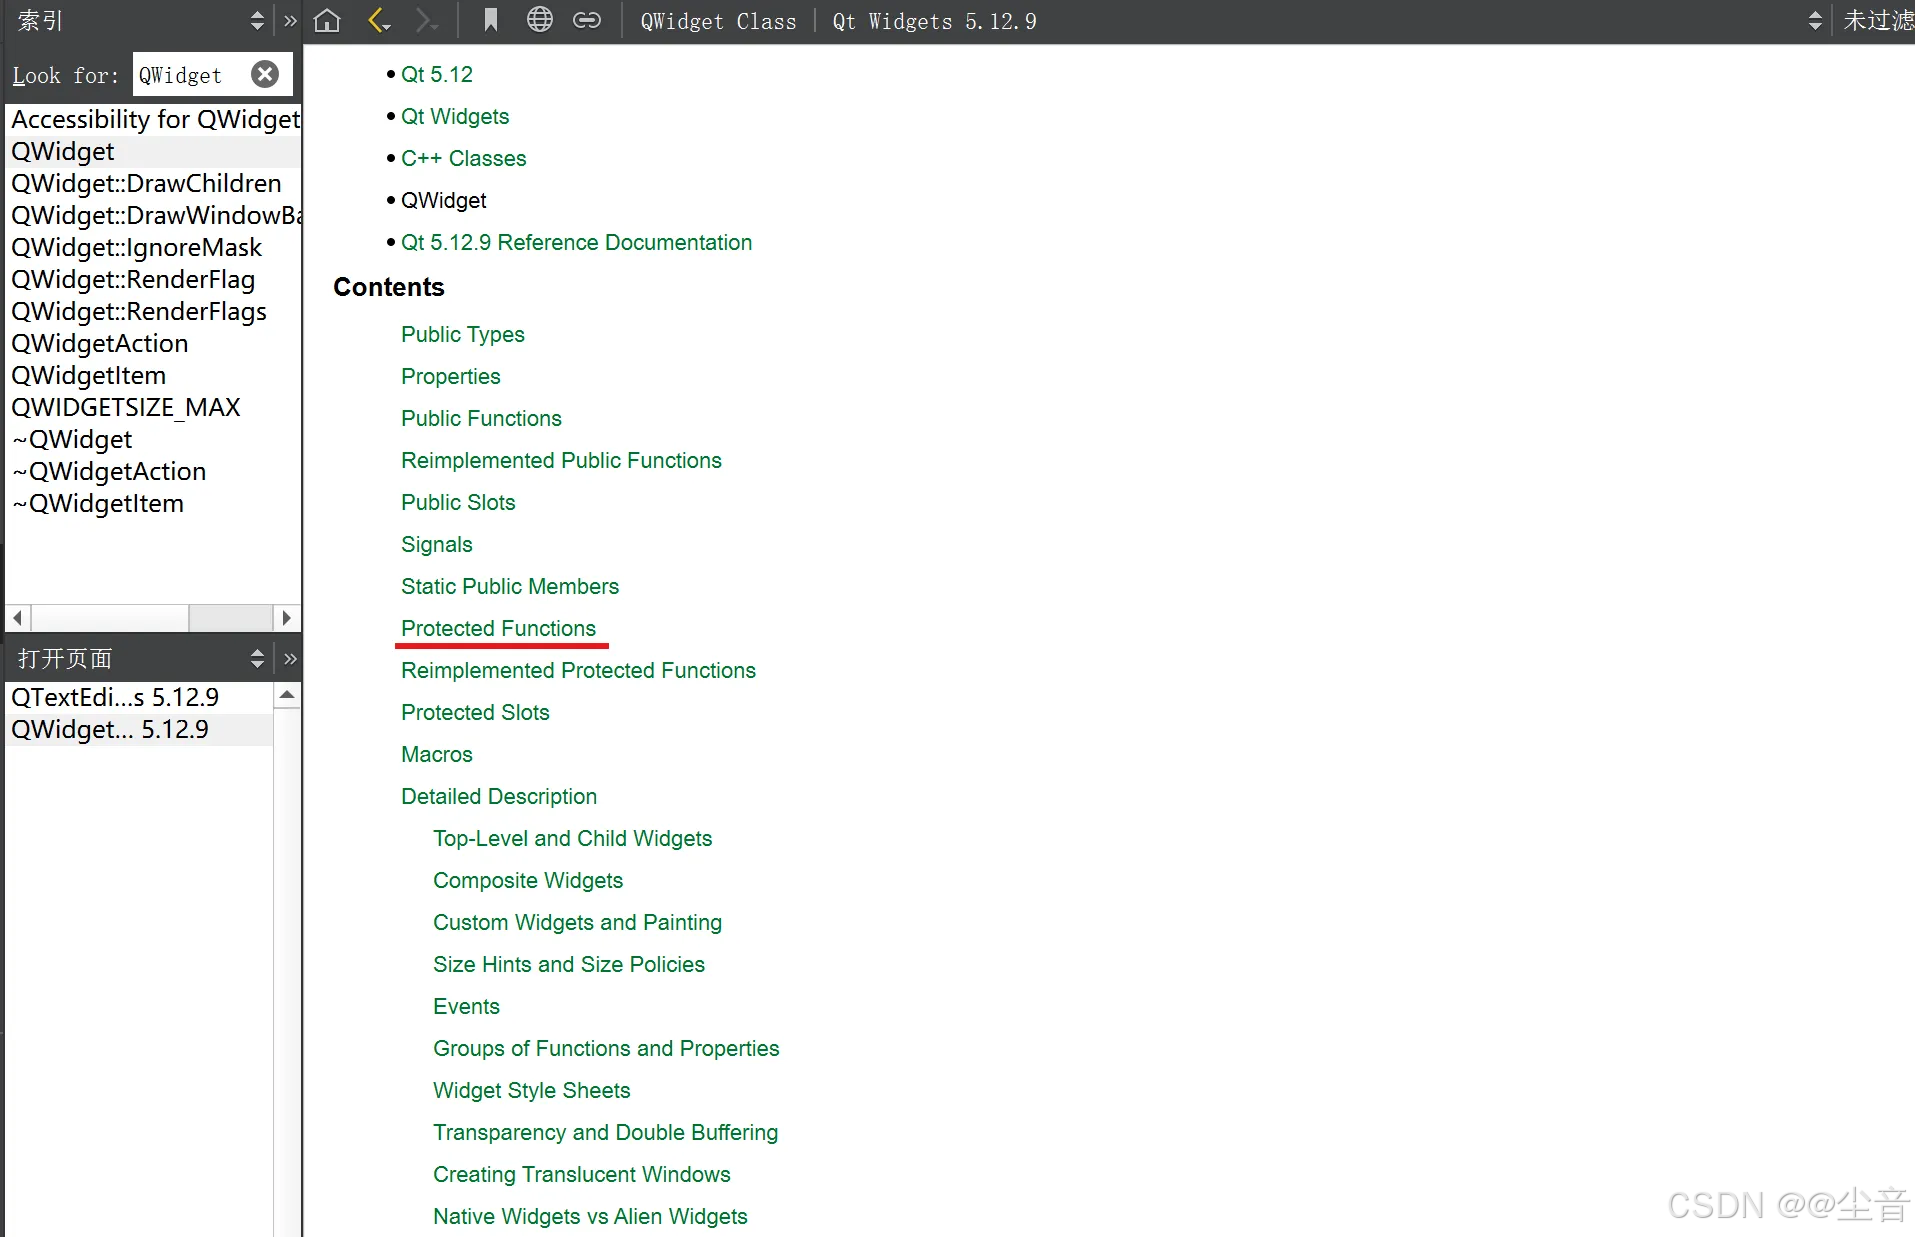Select QWidgetItem in the index
The height and width of the screenshot is (1237, 1915).
click(x=155, y=375)
